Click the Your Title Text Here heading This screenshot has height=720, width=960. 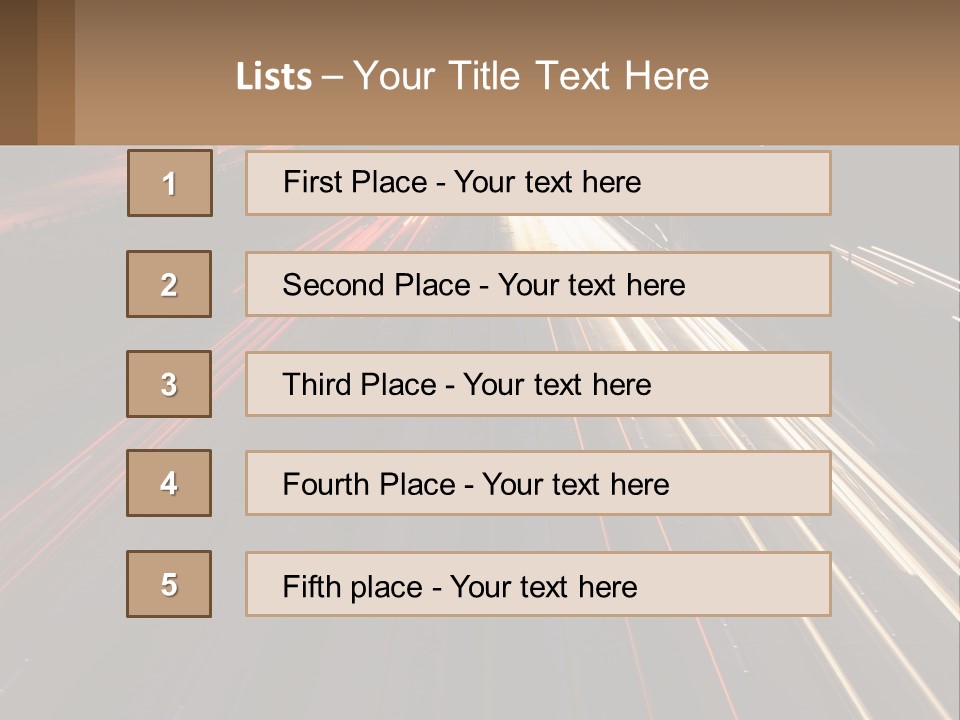531,76
